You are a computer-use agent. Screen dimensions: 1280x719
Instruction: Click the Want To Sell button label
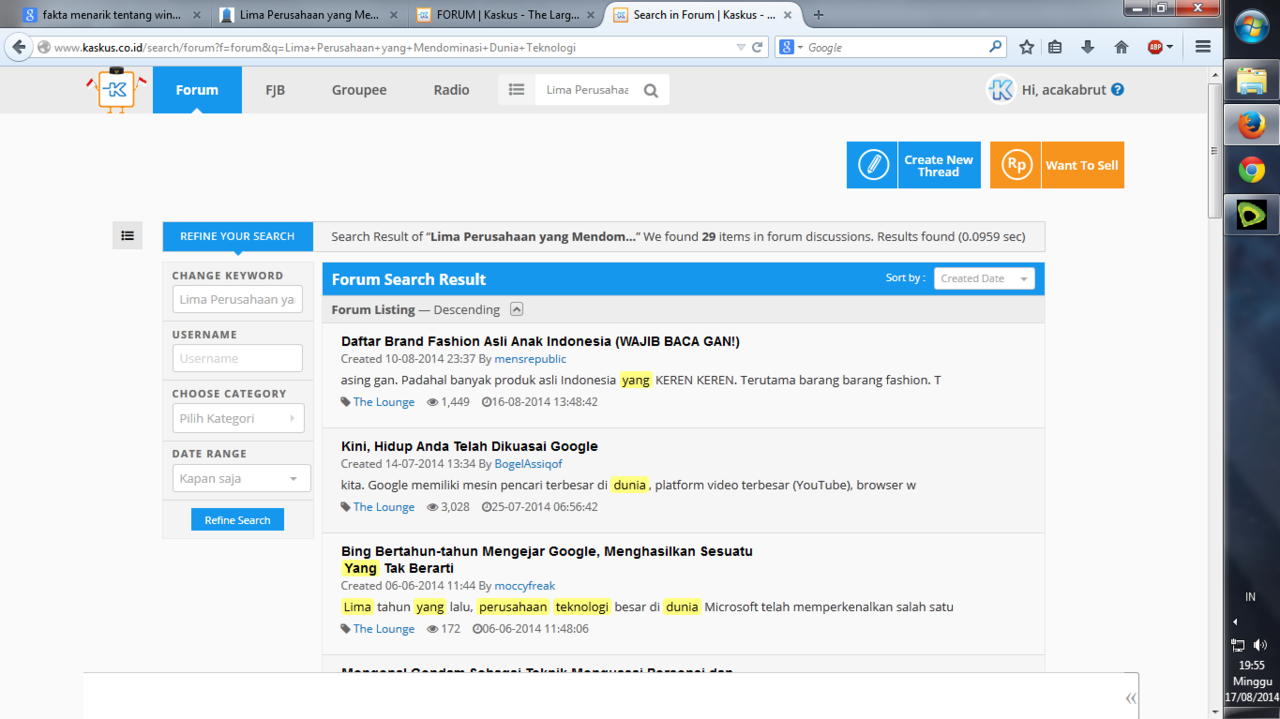pyautogui.click(x=1082, y=165)
